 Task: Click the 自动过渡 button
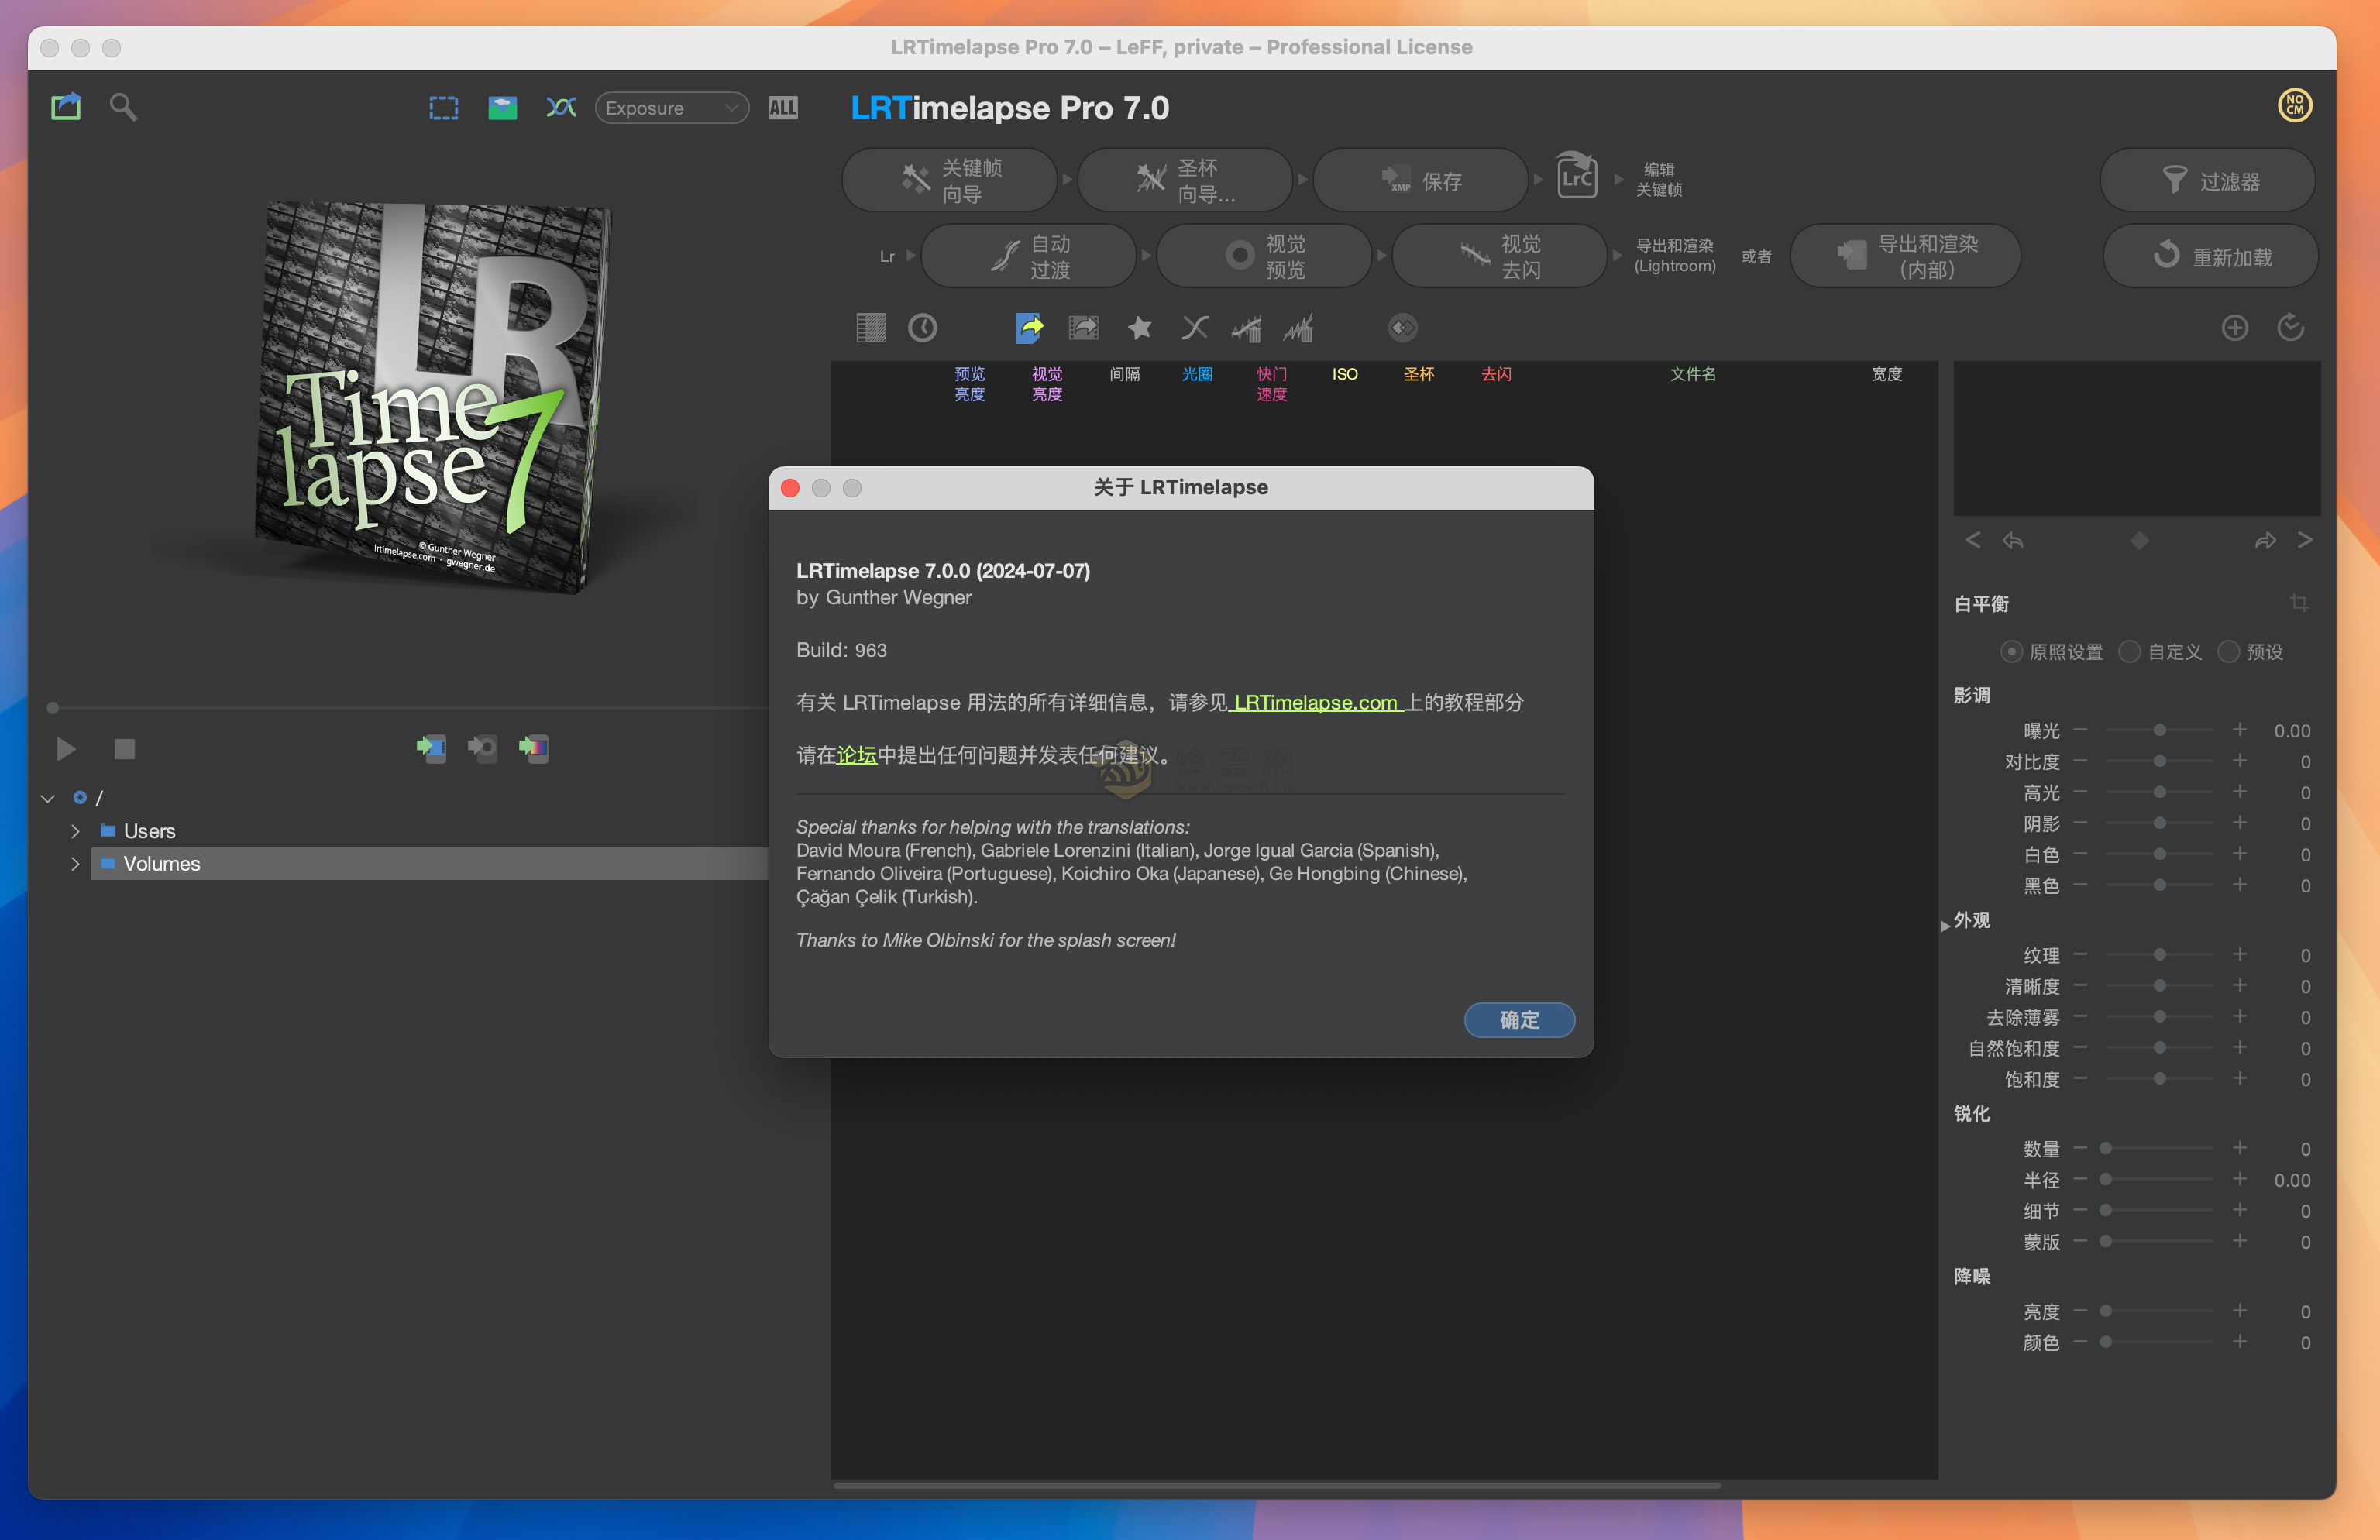click(1028, 256)
